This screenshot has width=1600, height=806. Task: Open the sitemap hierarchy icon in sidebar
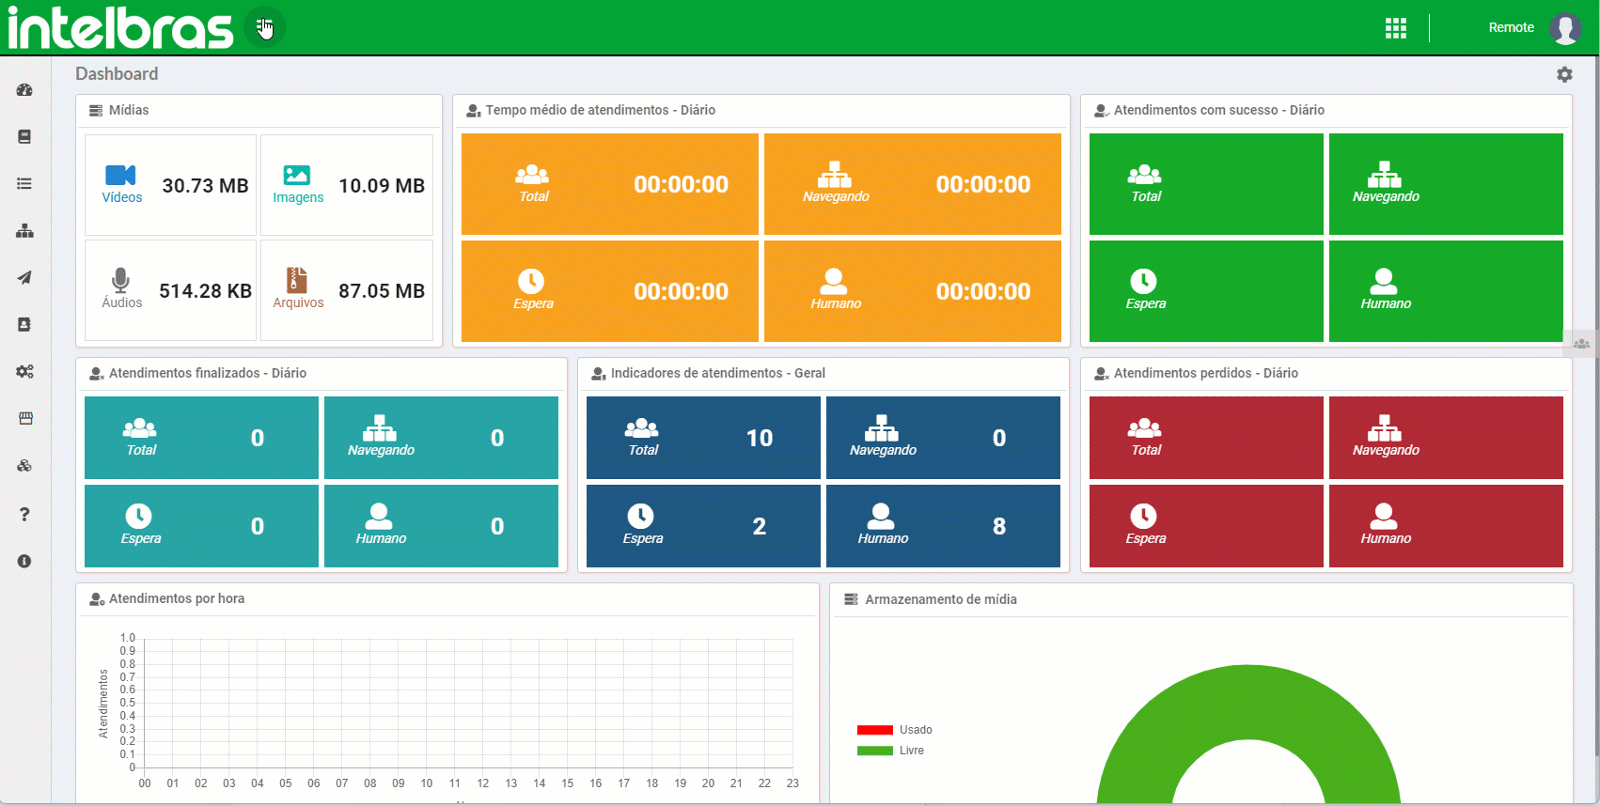click(x=25, y=231)
